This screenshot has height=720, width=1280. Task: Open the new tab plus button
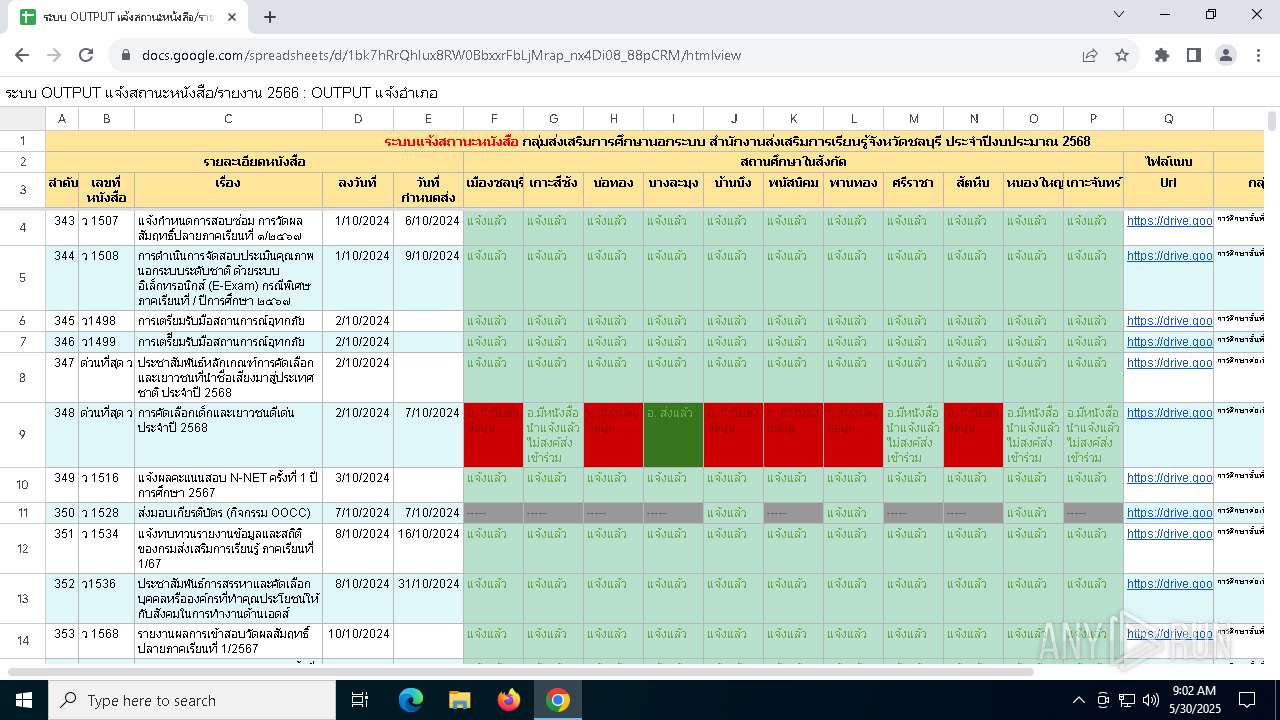(x=270, y=16)
